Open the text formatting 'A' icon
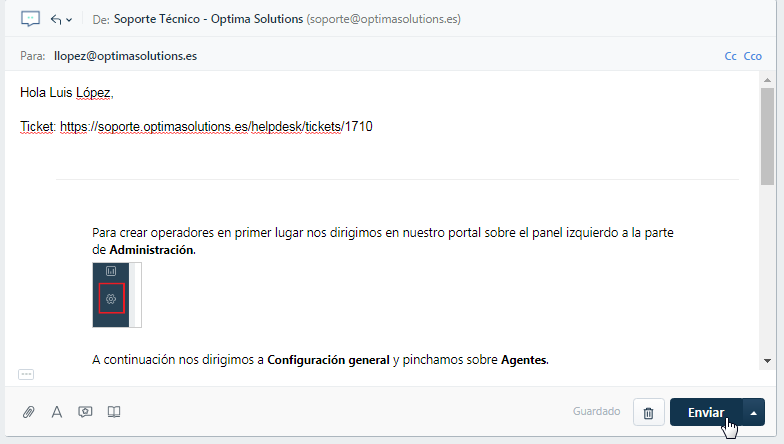Screen dimensions: 784x444 (57, 411)
